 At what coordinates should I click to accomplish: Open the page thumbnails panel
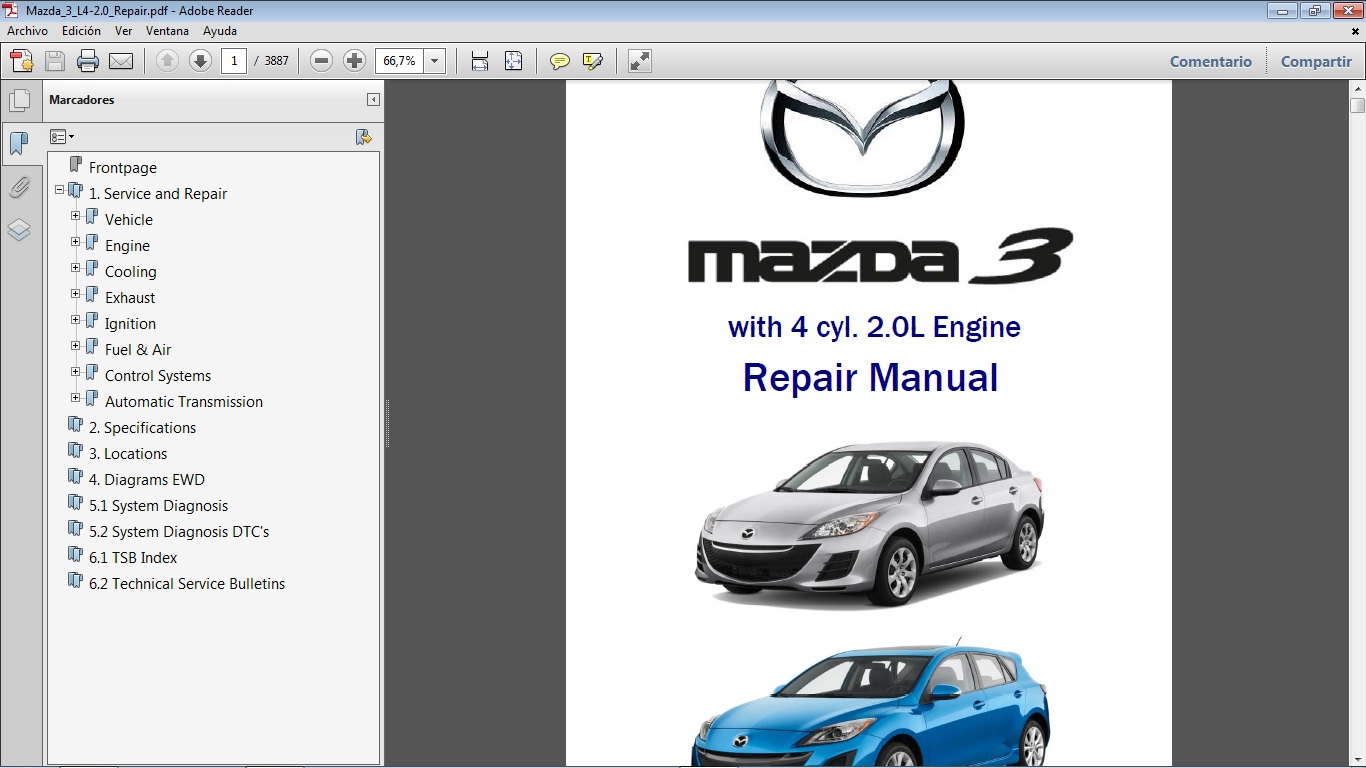21,99
